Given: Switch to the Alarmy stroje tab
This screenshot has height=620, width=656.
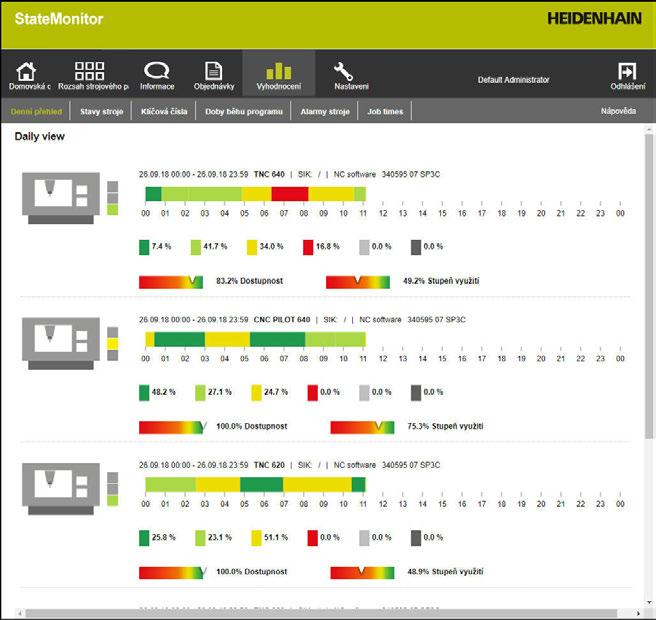Looking at the screenshot, I should [x=325, y=111].
